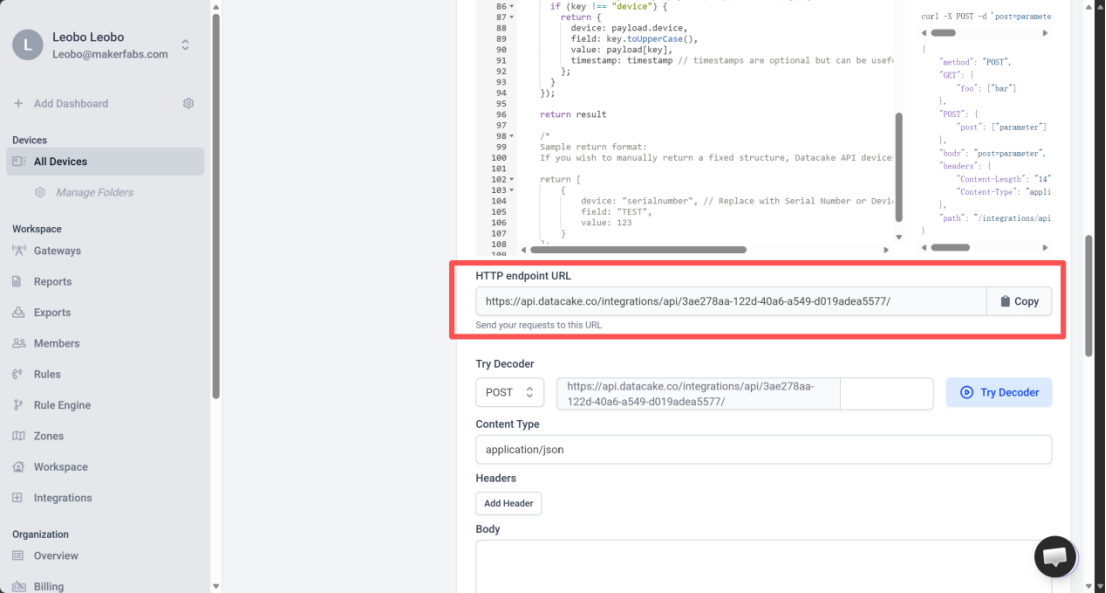Open Integrations in the sidebar
Image resolution: width=1106 pixels, height=593 pixels.
click(x=63, y=498)
